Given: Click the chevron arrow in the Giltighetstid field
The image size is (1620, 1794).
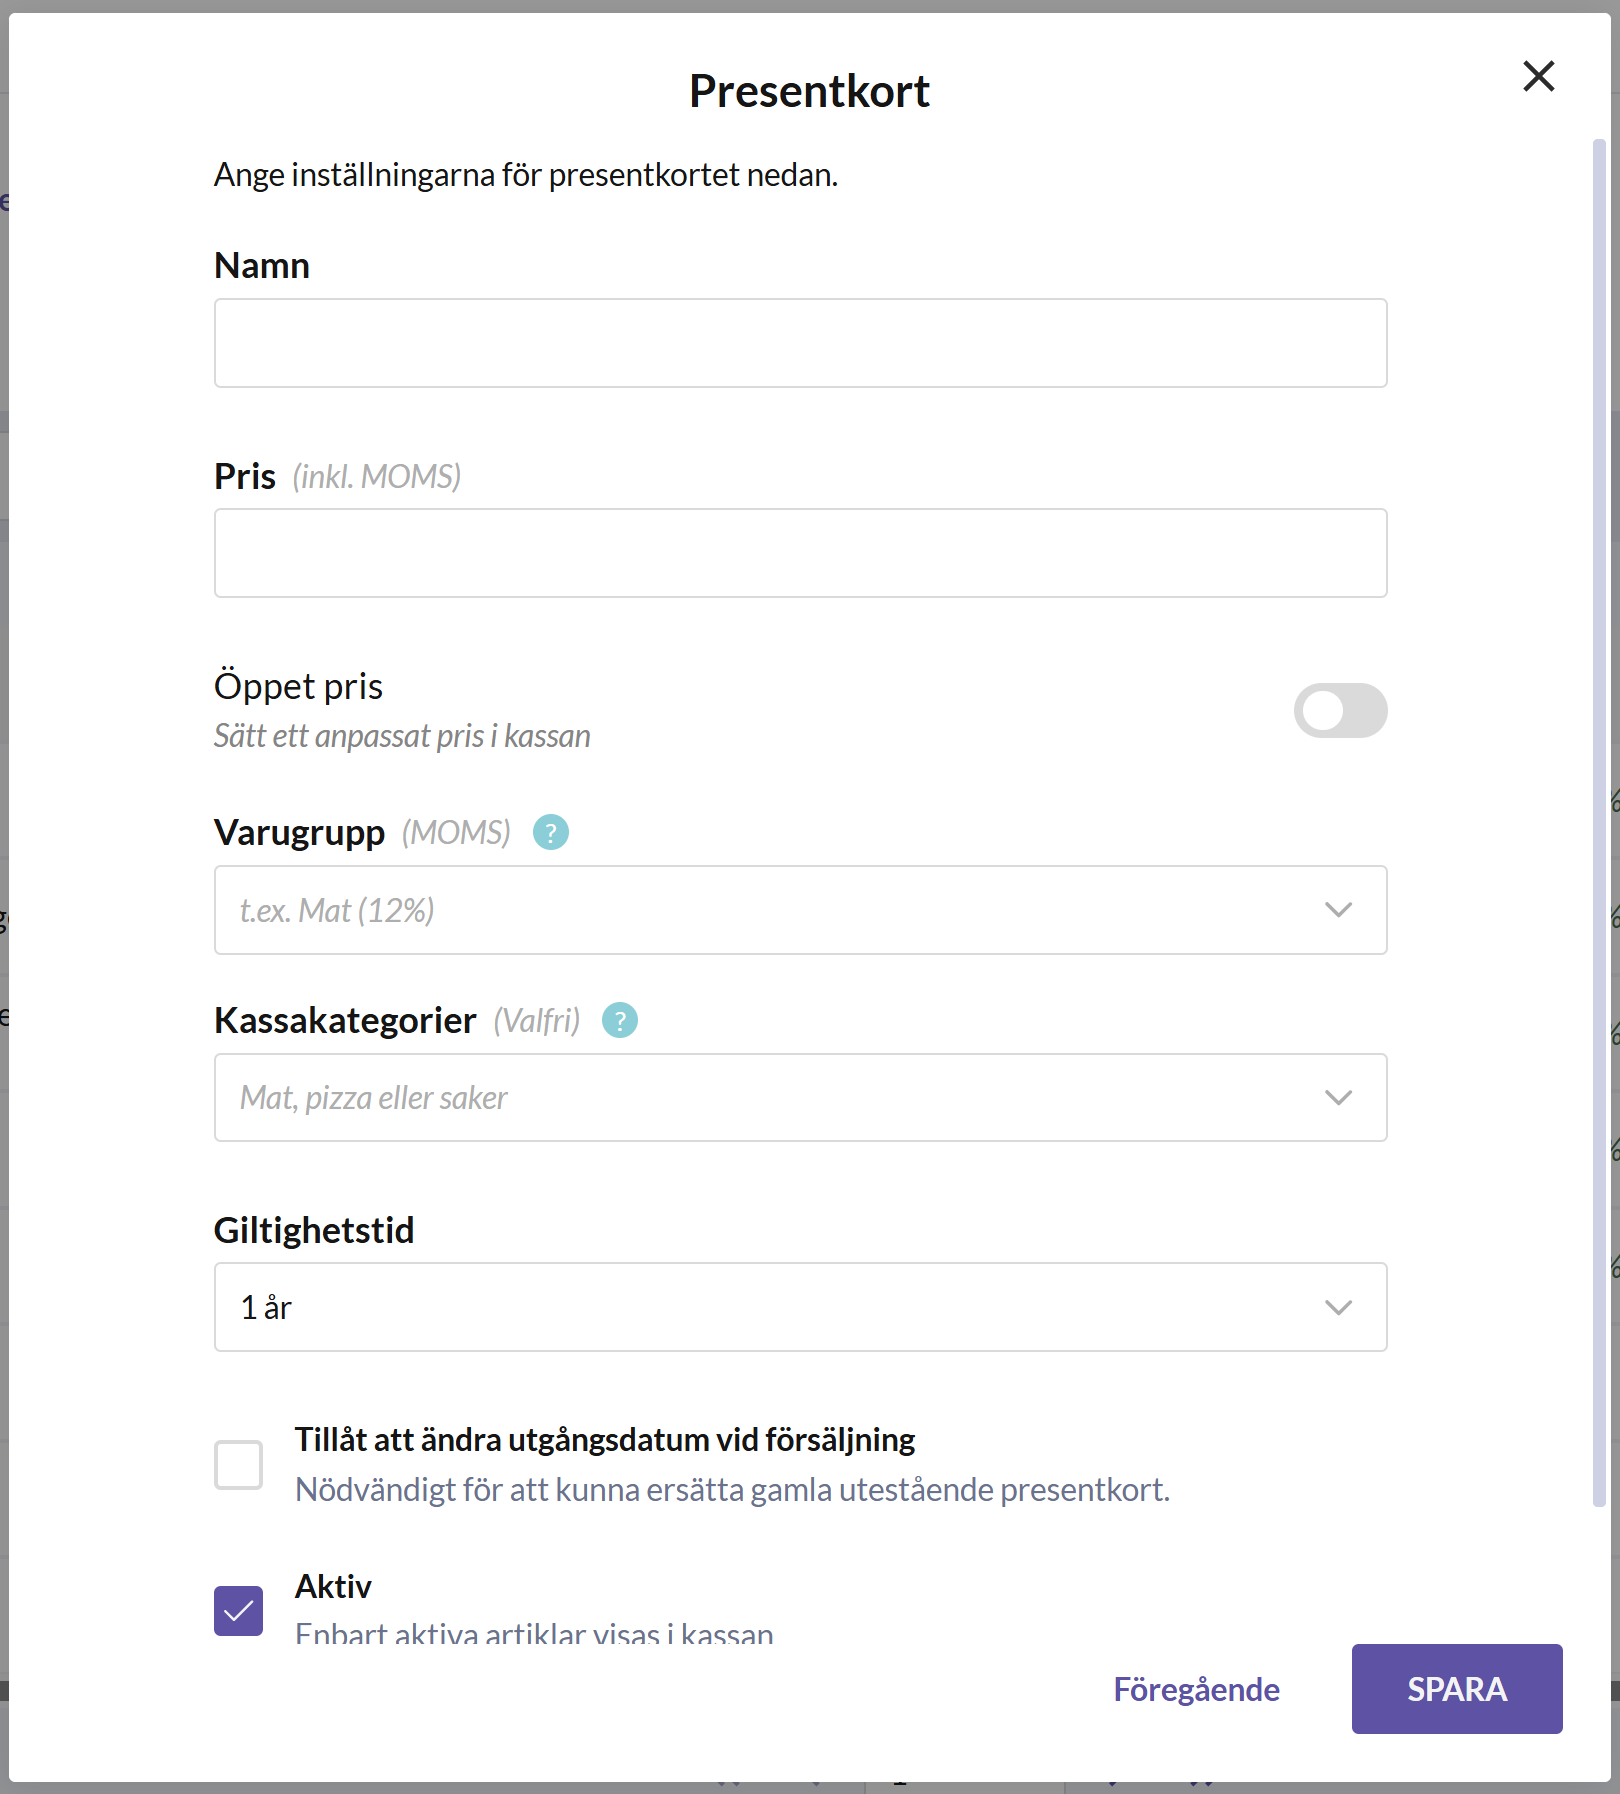Looking at the screenshot, I should [x=1338, y=1308].
